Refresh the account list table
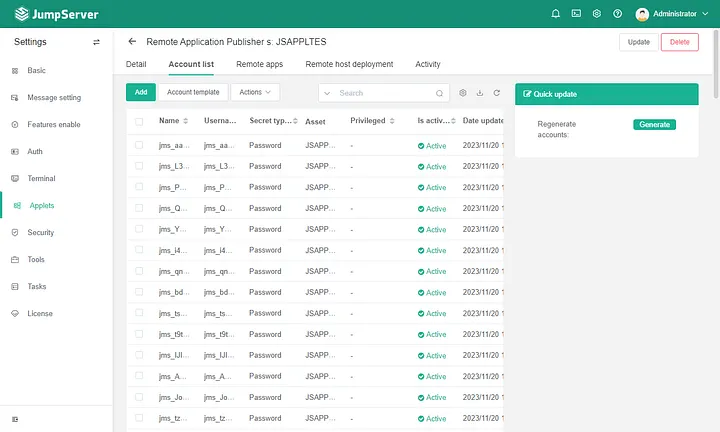 497,93
